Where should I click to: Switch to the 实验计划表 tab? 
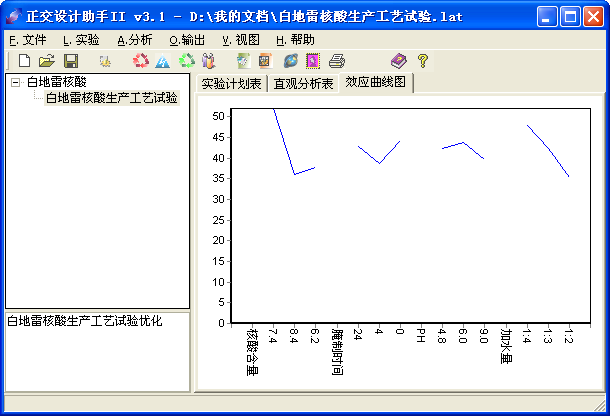coord(231,84)
